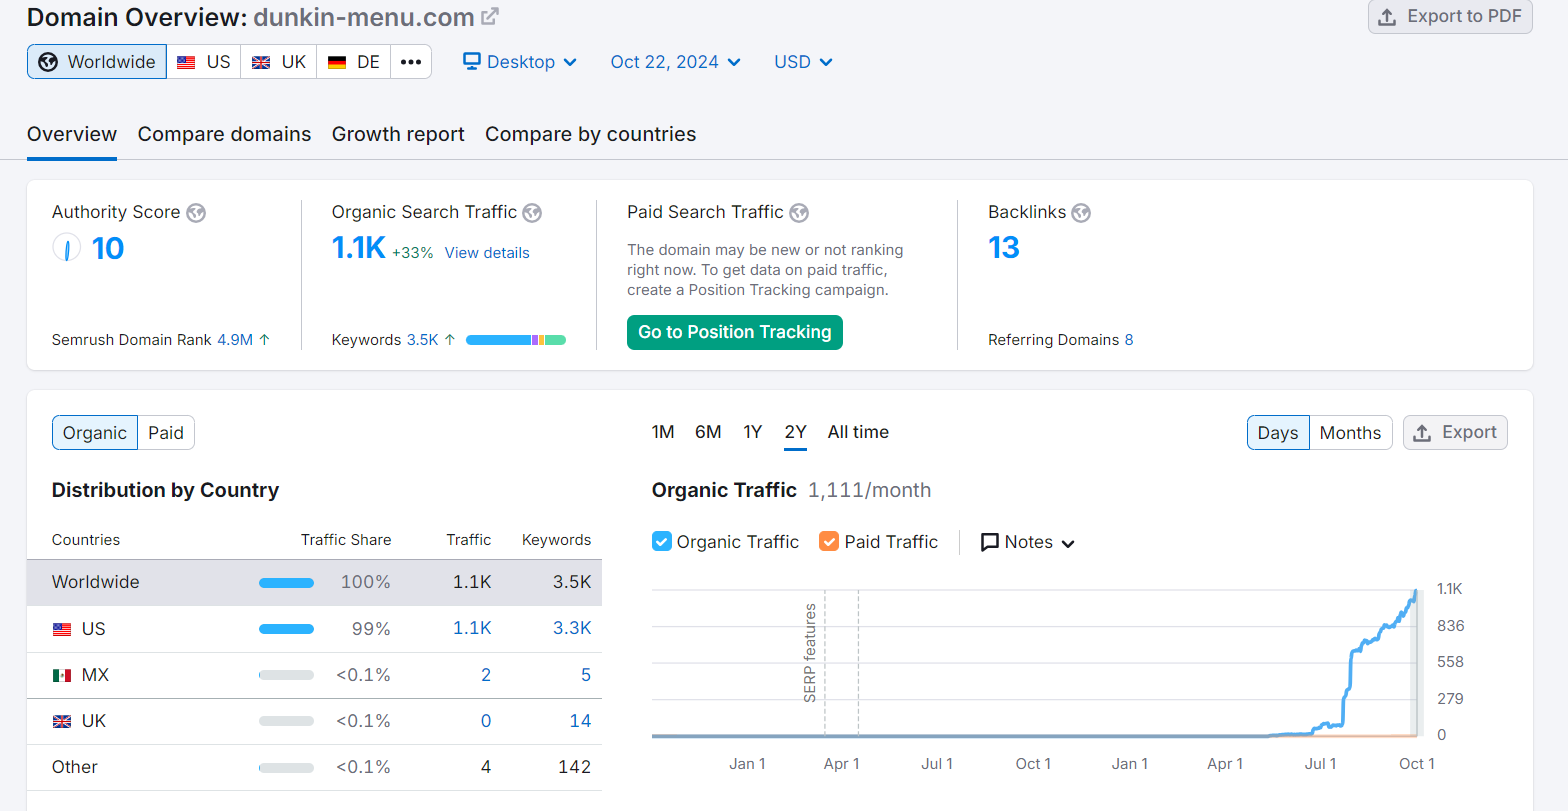Click the UK flag in country table
The height and width of the screenshot is (811, 1568).
pyautogui.click(x=62, y=721)
